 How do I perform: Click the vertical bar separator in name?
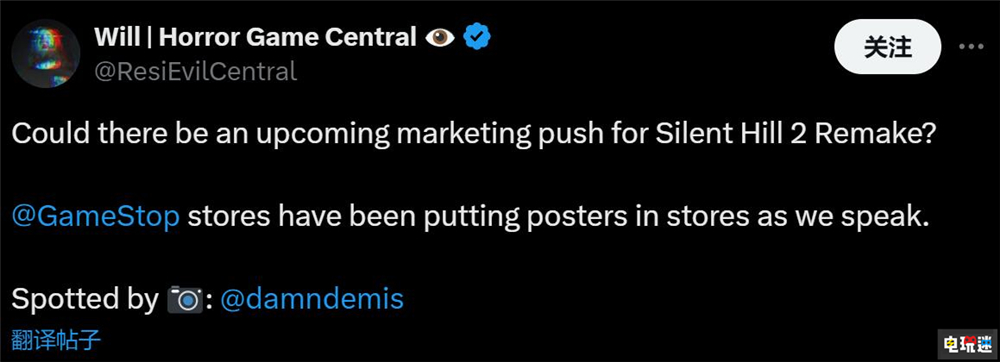coord(149,38)
